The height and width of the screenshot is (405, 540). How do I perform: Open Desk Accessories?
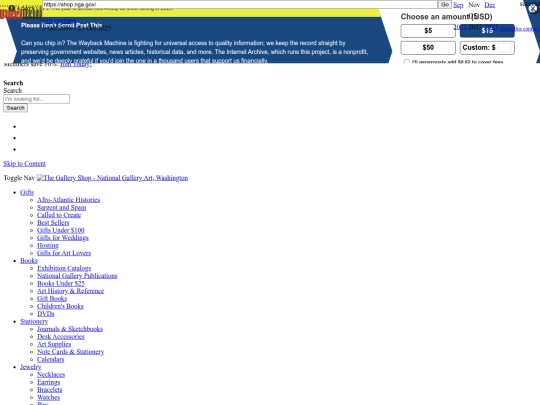[x=61, y=336]
